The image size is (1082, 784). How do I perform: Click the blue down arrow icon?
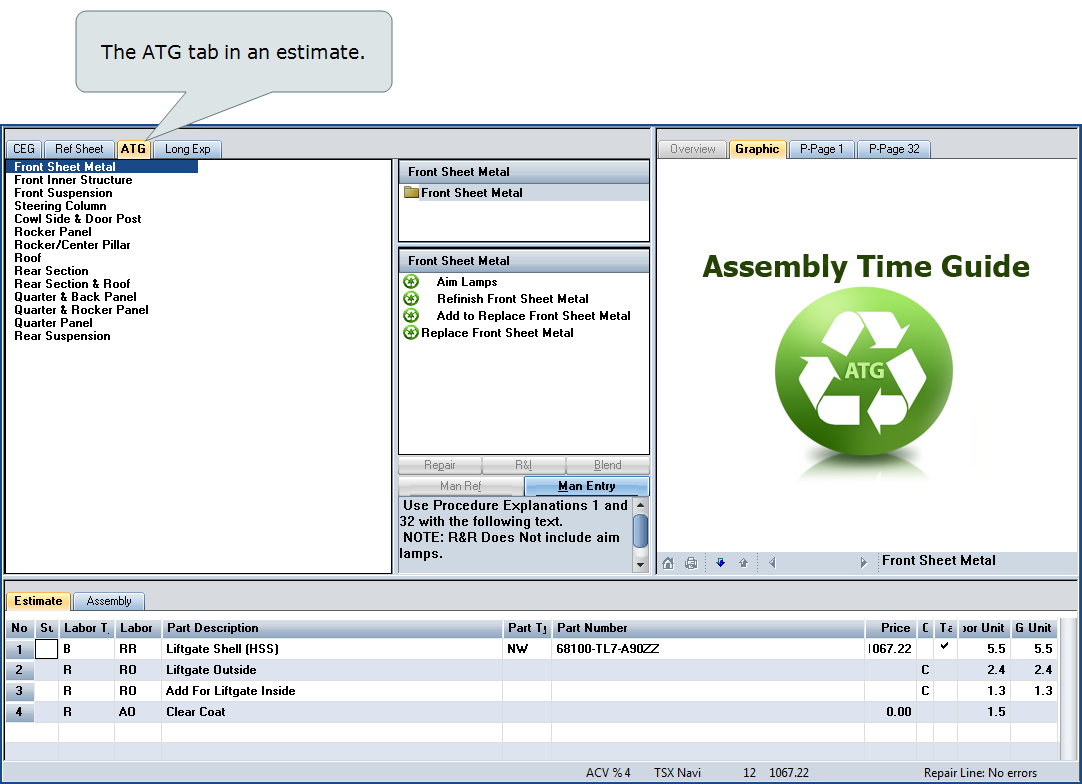720,563
